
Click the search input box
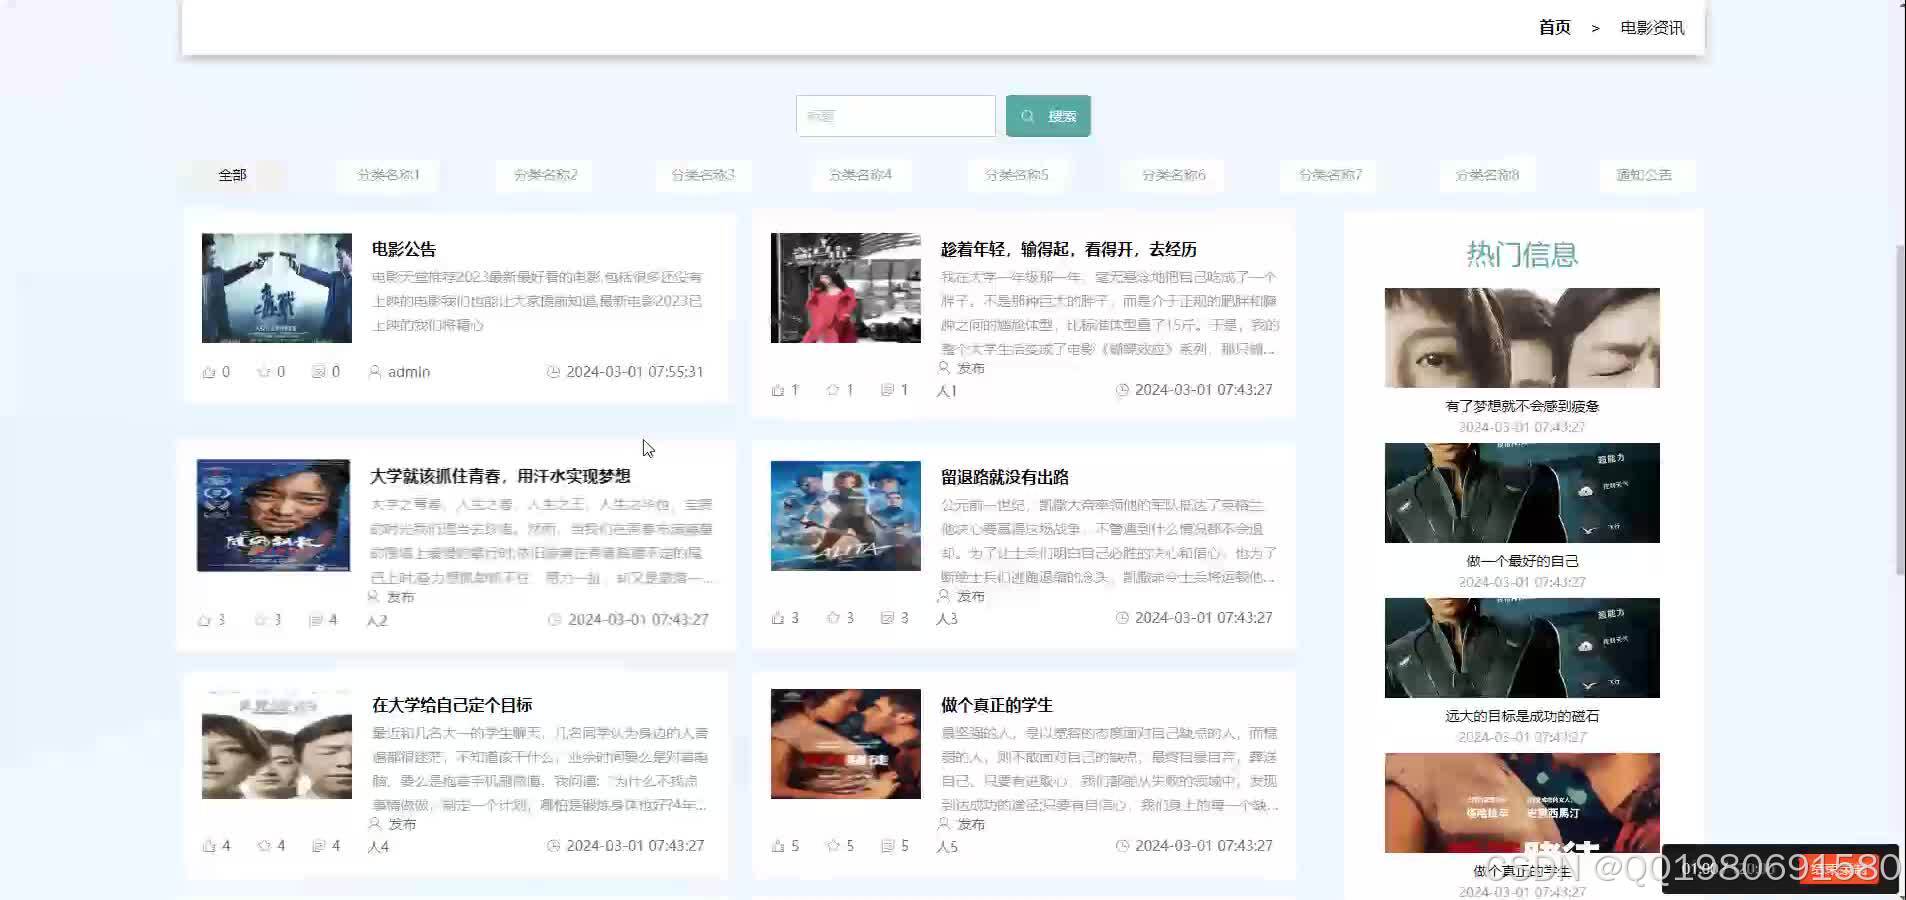(895, 115)
